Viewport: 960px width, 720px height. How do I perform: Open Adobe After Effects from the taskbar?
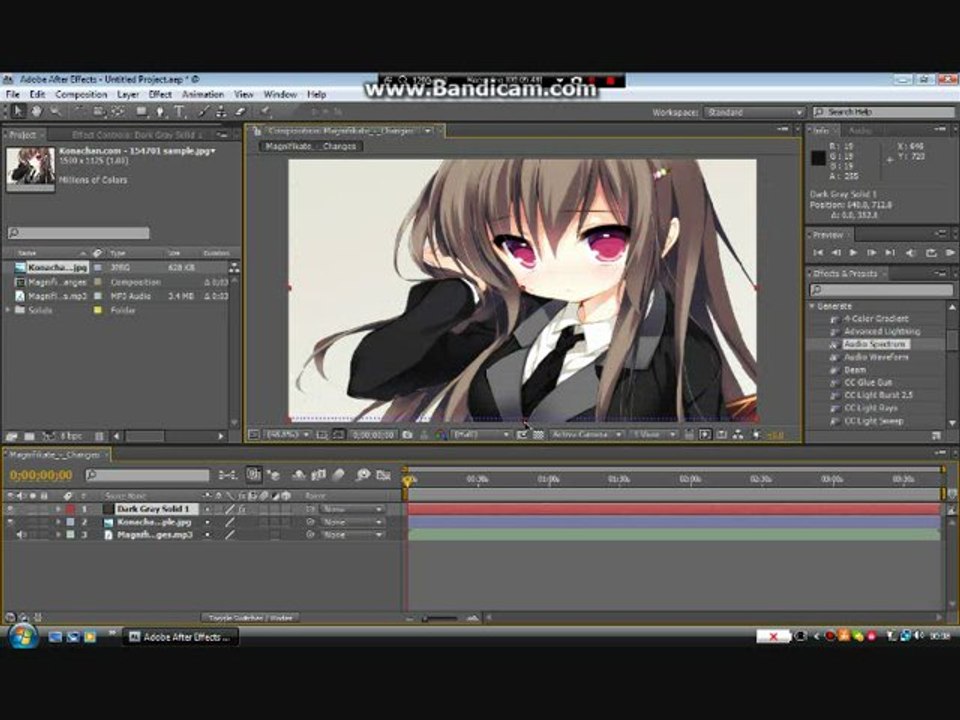point(181,637)
